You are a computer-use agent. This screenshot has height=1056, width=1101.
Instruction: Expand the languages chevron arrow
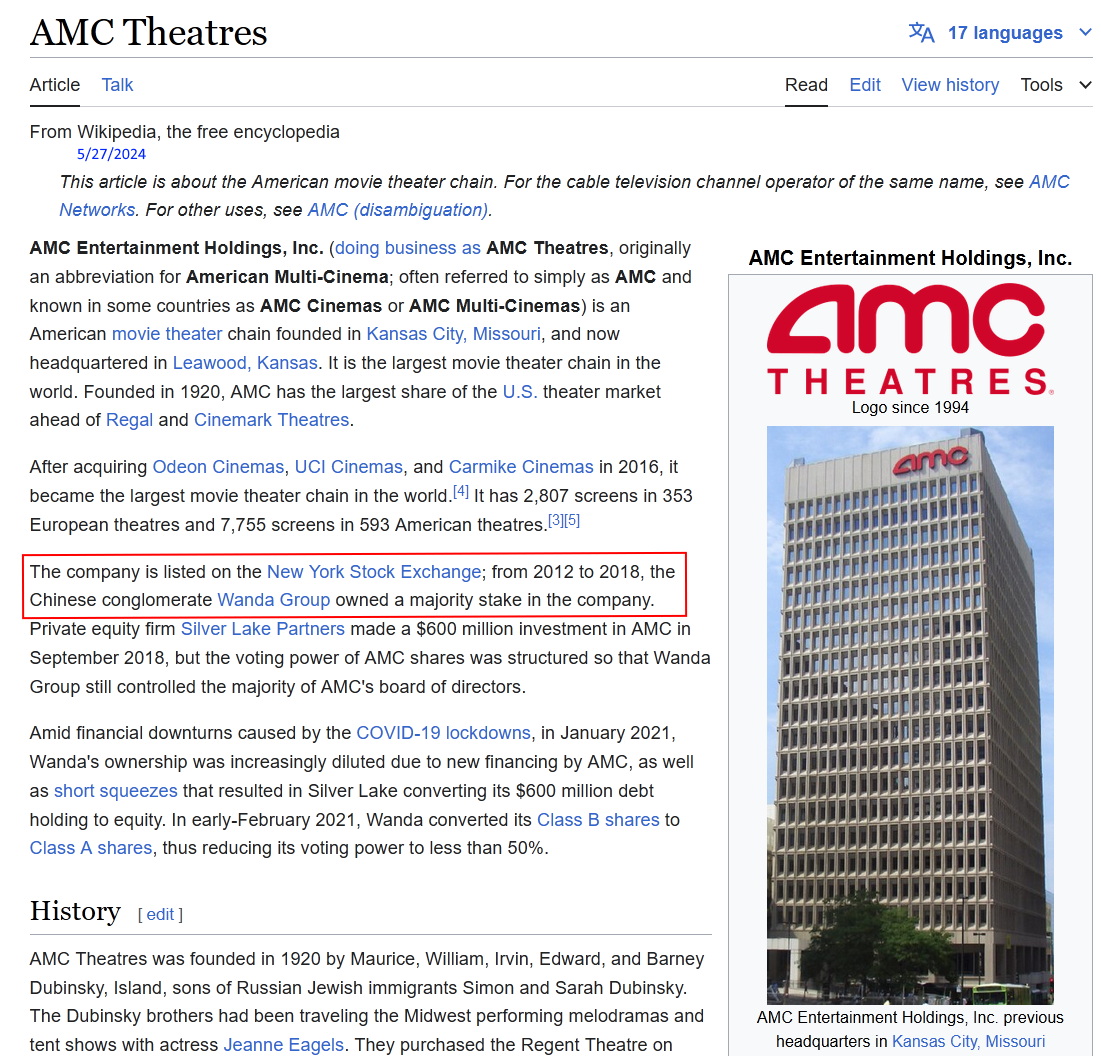tap(1085, 32)
